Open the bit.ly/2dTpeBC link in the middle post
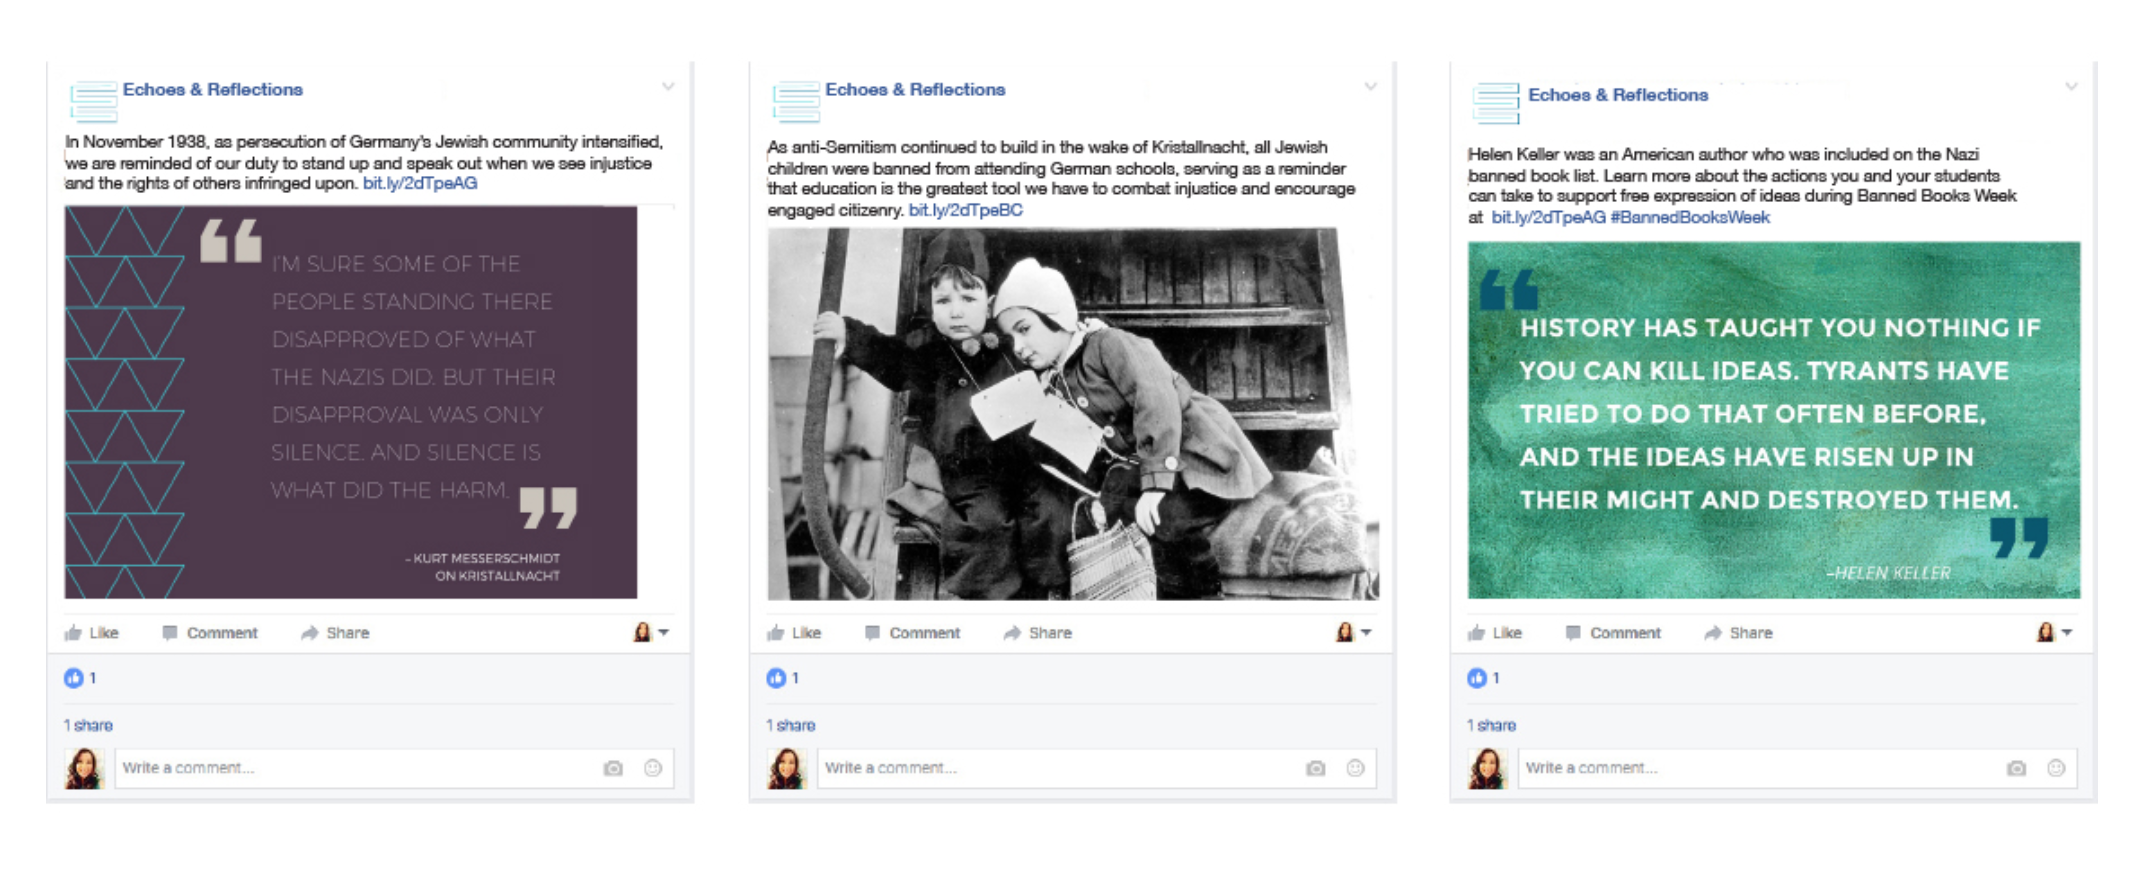Viewport: 2142px width, 882px height. 965,210
